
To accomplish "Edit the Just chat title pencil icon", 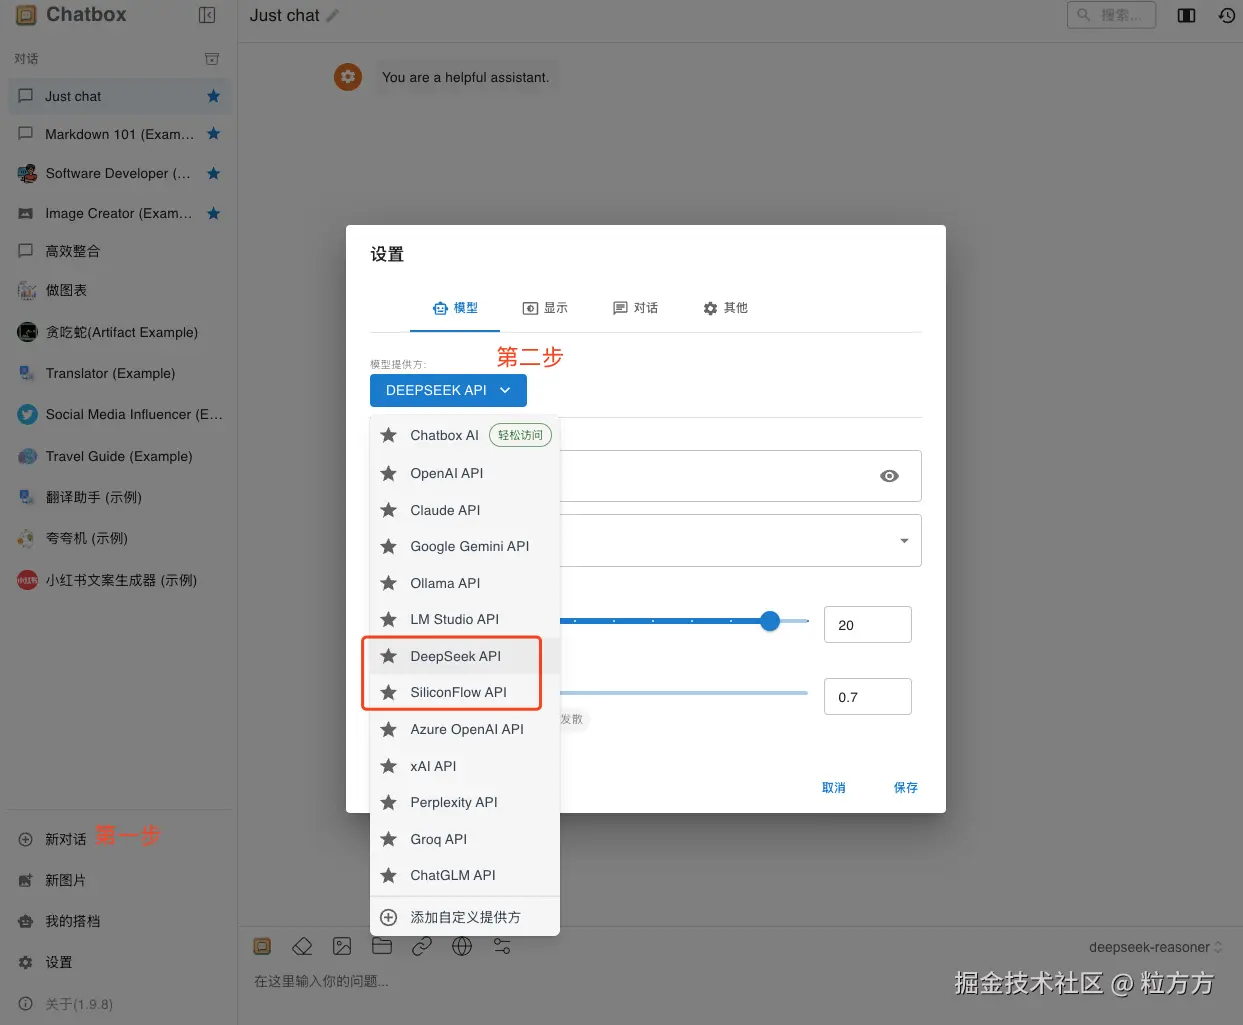I will pos(333,16).
